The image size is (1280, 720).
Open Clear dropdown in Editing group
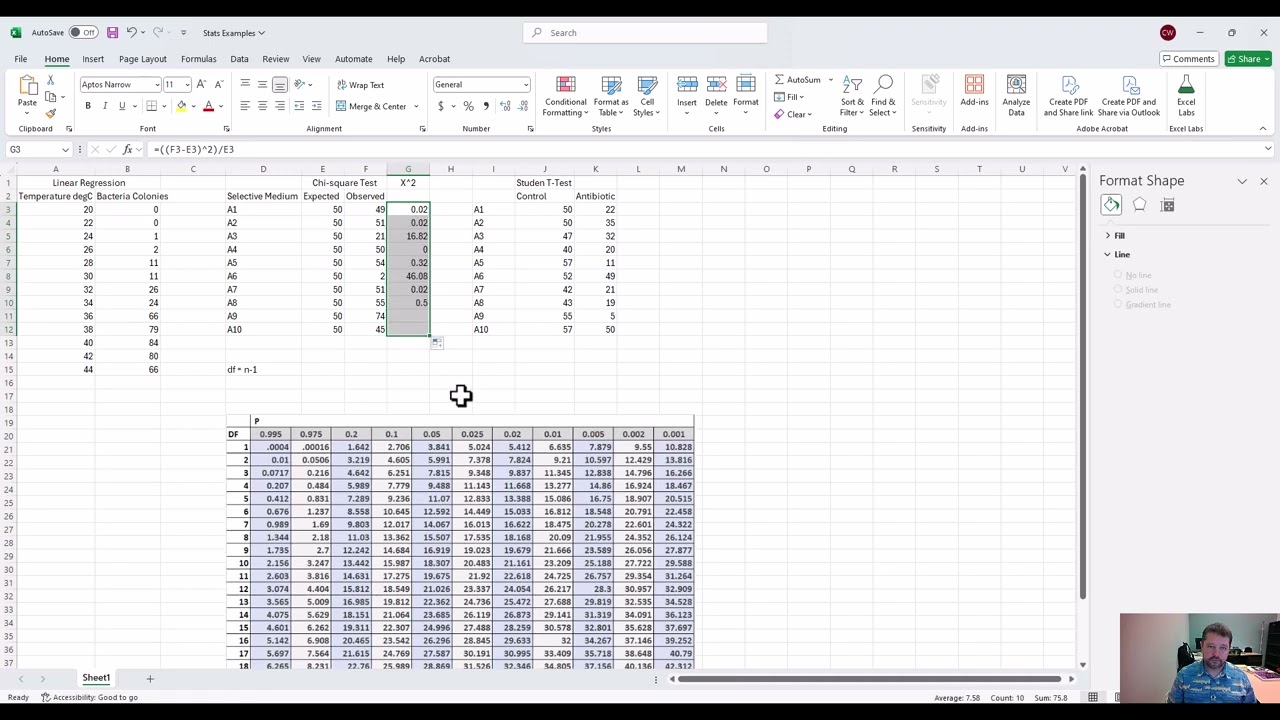tap(796, 114)
